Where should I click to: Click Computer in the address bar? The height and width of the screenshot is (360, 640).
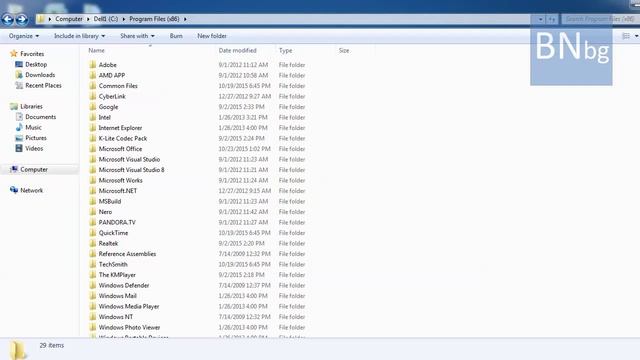click(x=69, y=19)
